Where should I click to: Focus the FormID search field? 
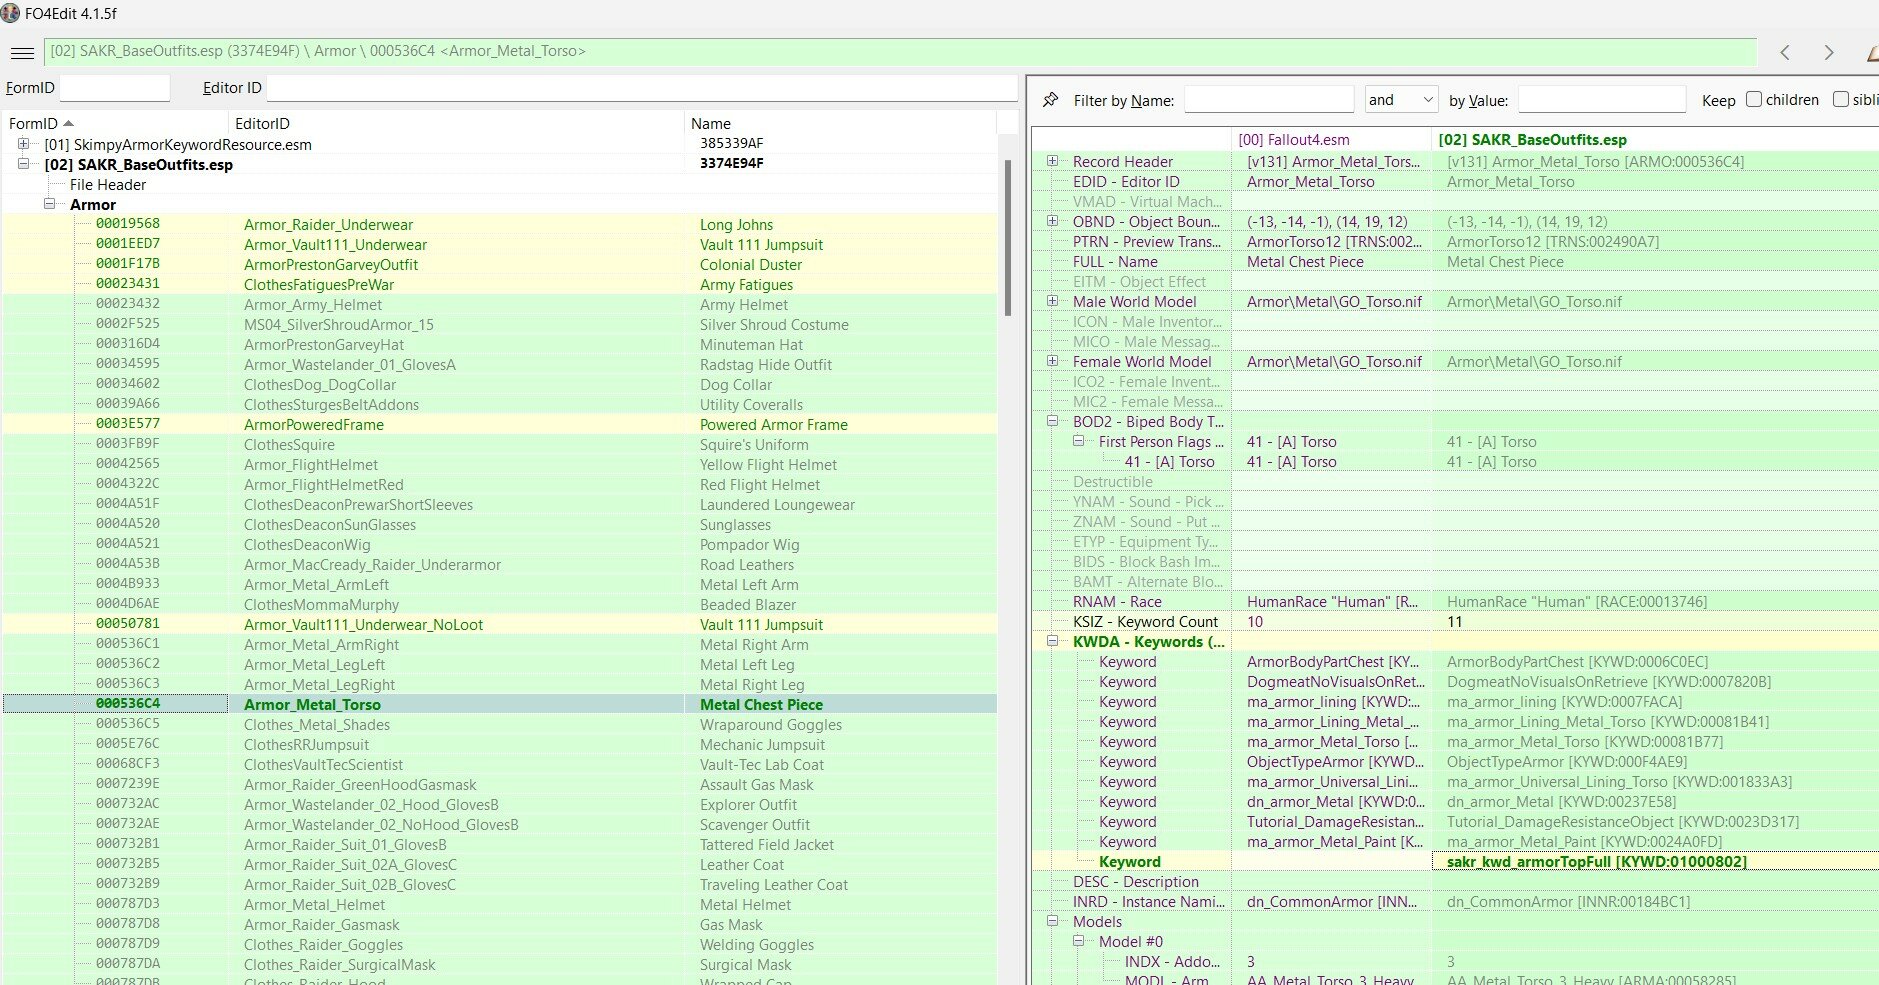(115, 88)
